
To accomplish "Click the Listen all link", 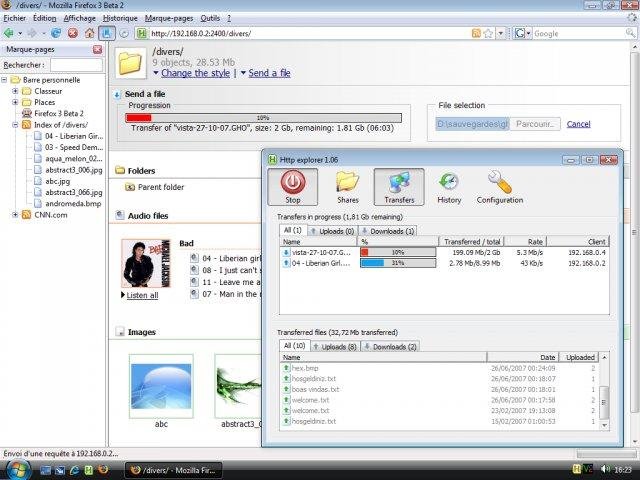I will click(142, 295).
